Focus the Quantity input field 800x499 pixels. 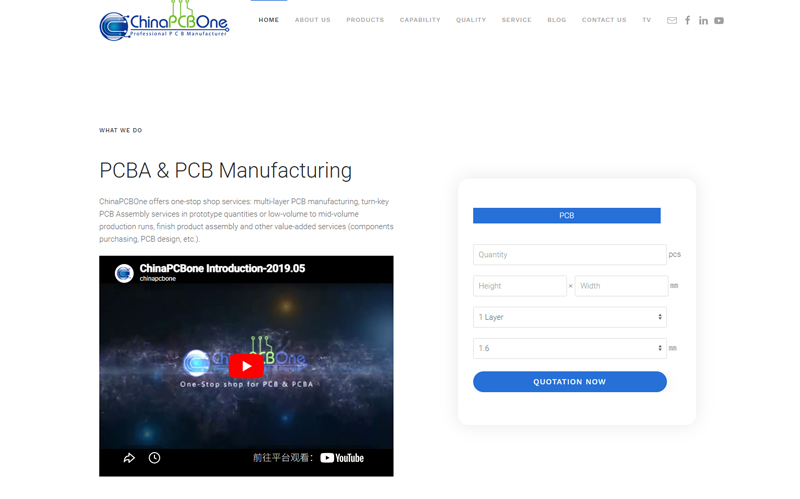point(569,255)
